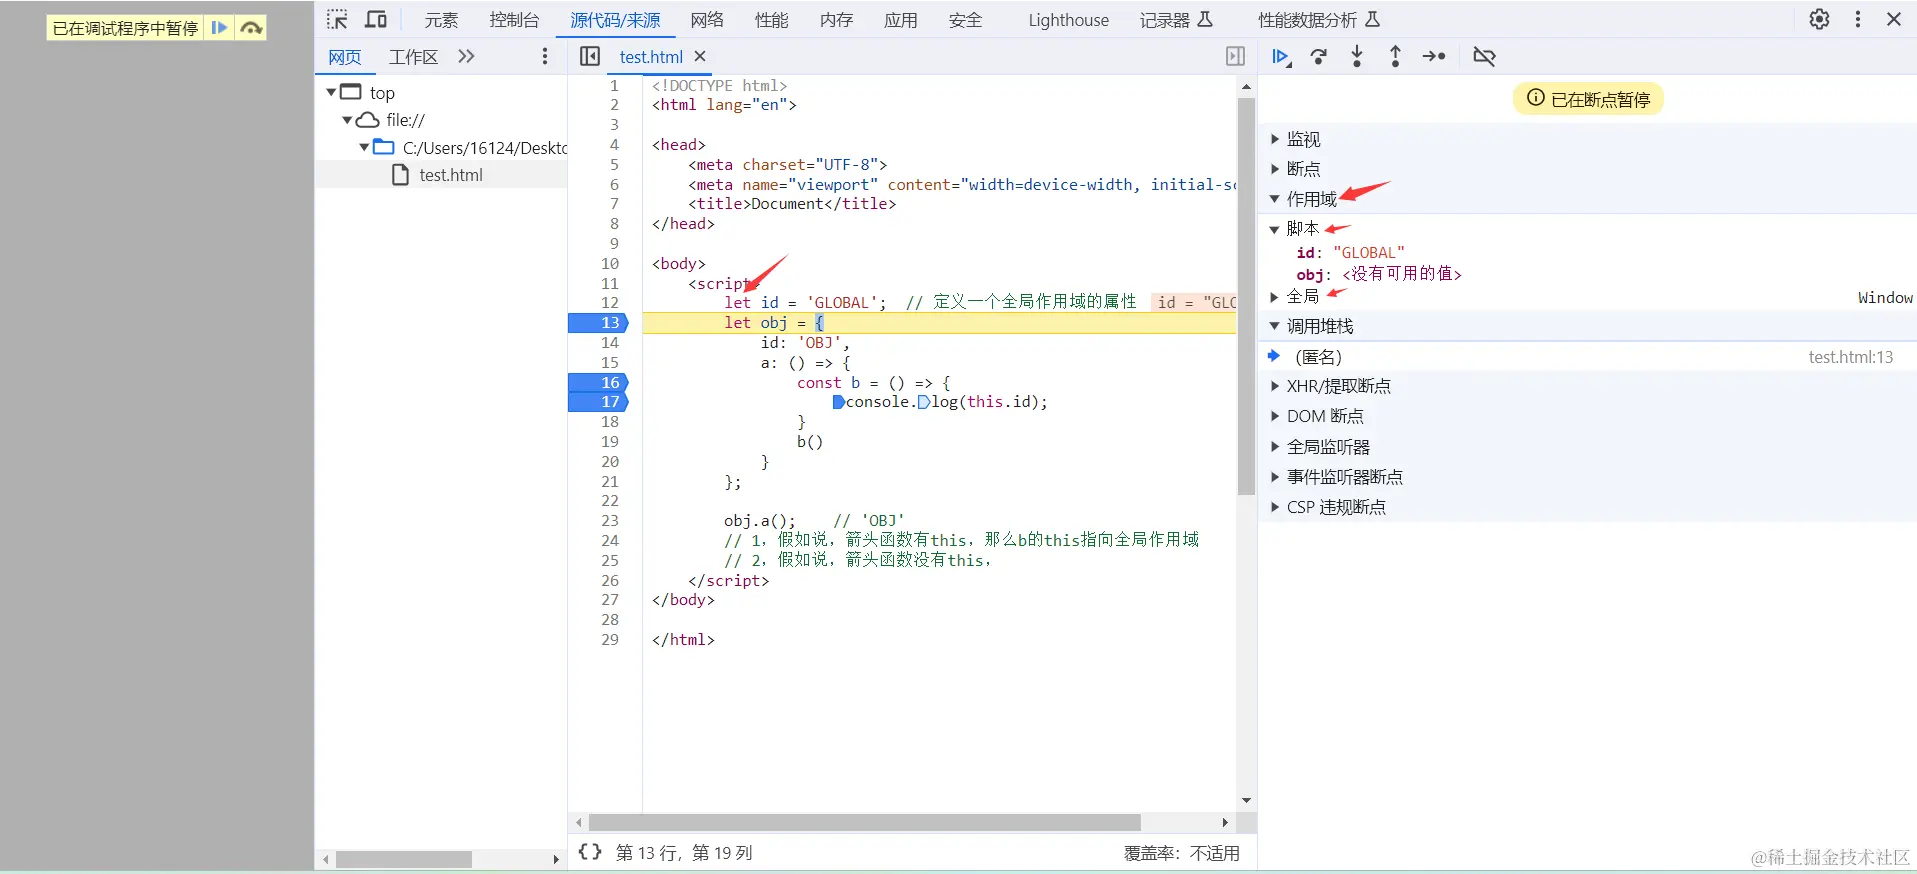Toggle the debugger sidebar pane
This screenshot has height=874, width=1917.
(x=1236, y=57)
